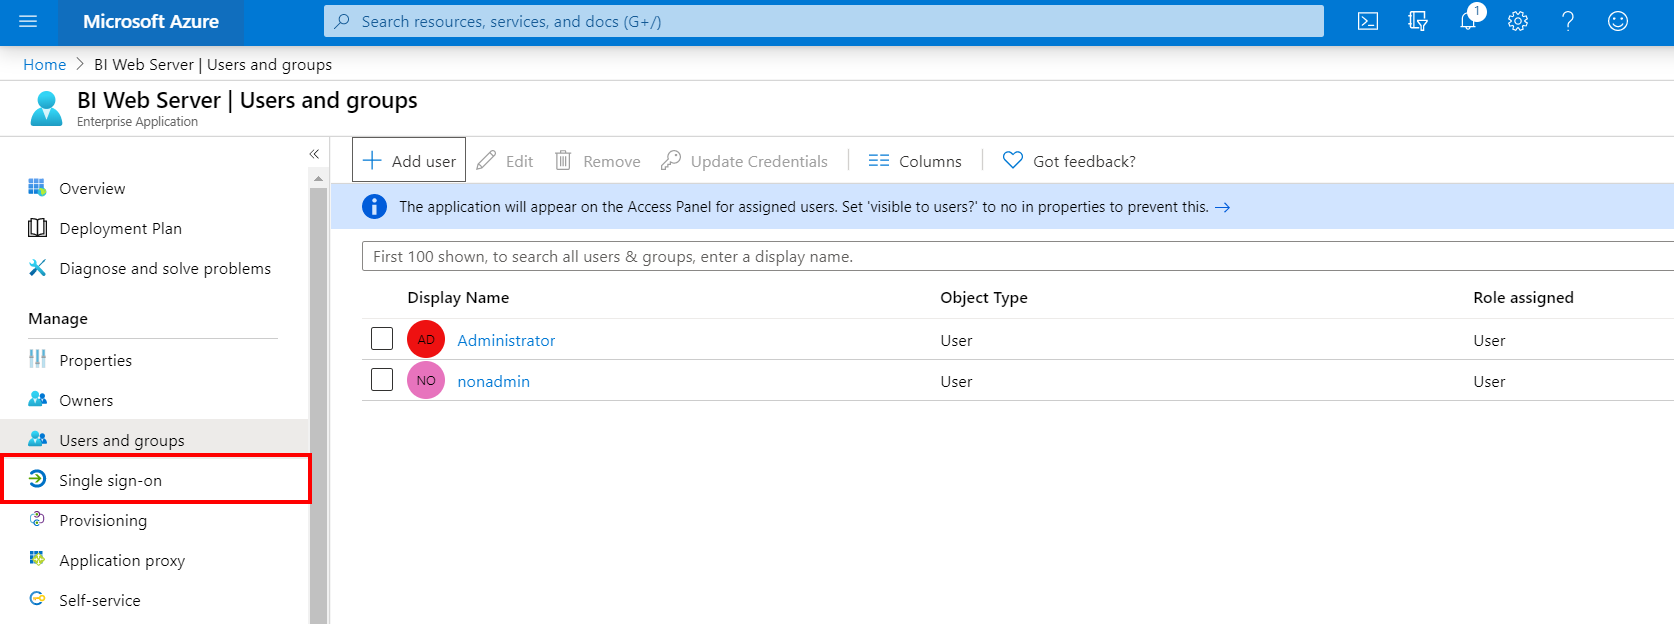
Task: Click the sidebar scrollbar up arrow
Action: tap(319, 179)
